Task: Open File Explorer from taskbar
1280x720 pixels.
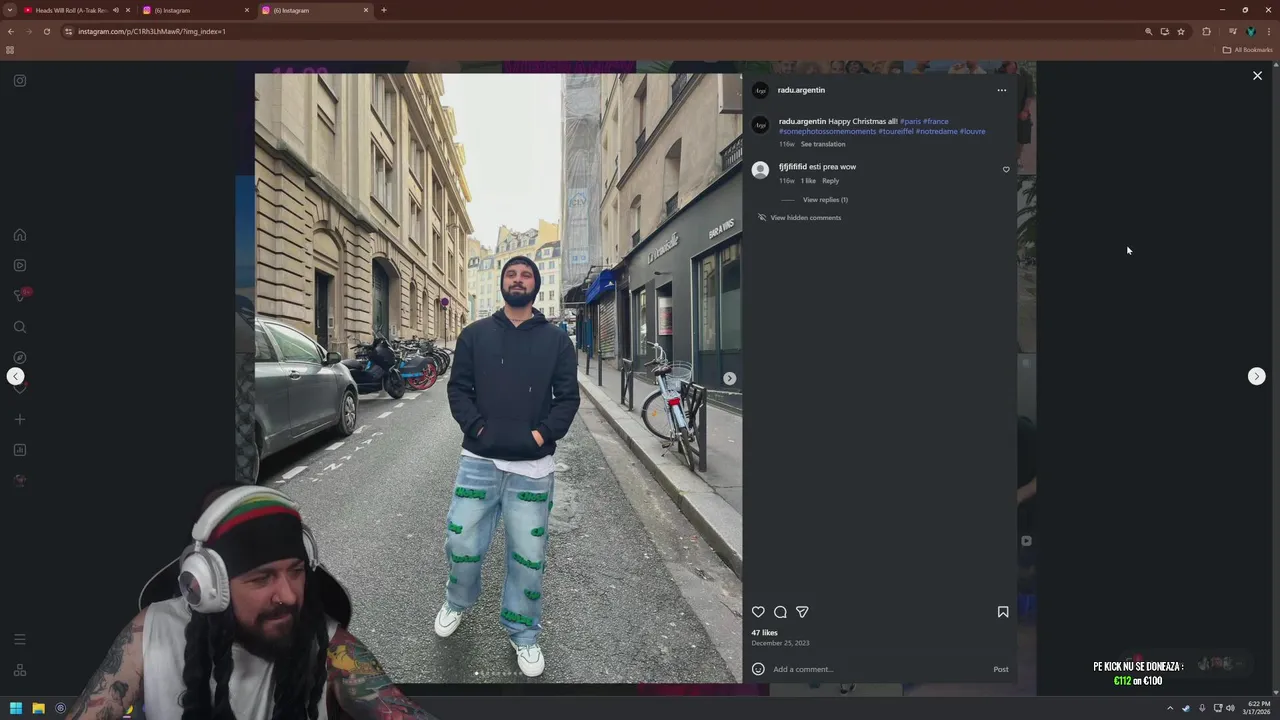Action: pos(38,708)
